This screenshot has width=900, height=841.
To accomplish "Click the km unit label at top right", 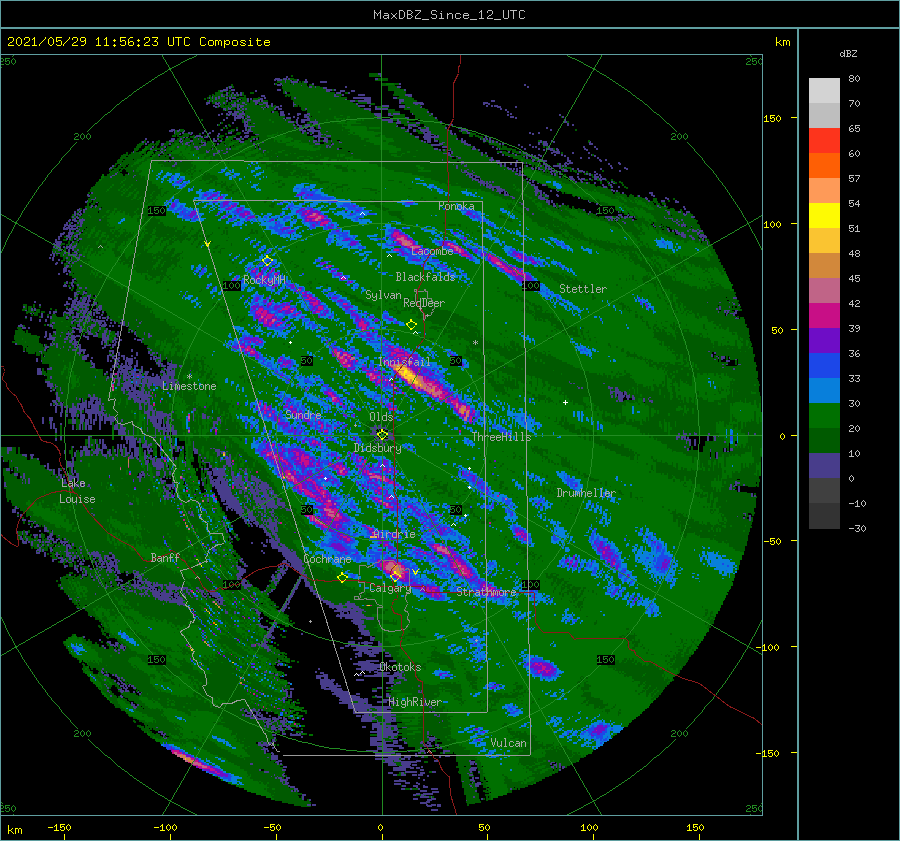I will coord(783,42).
